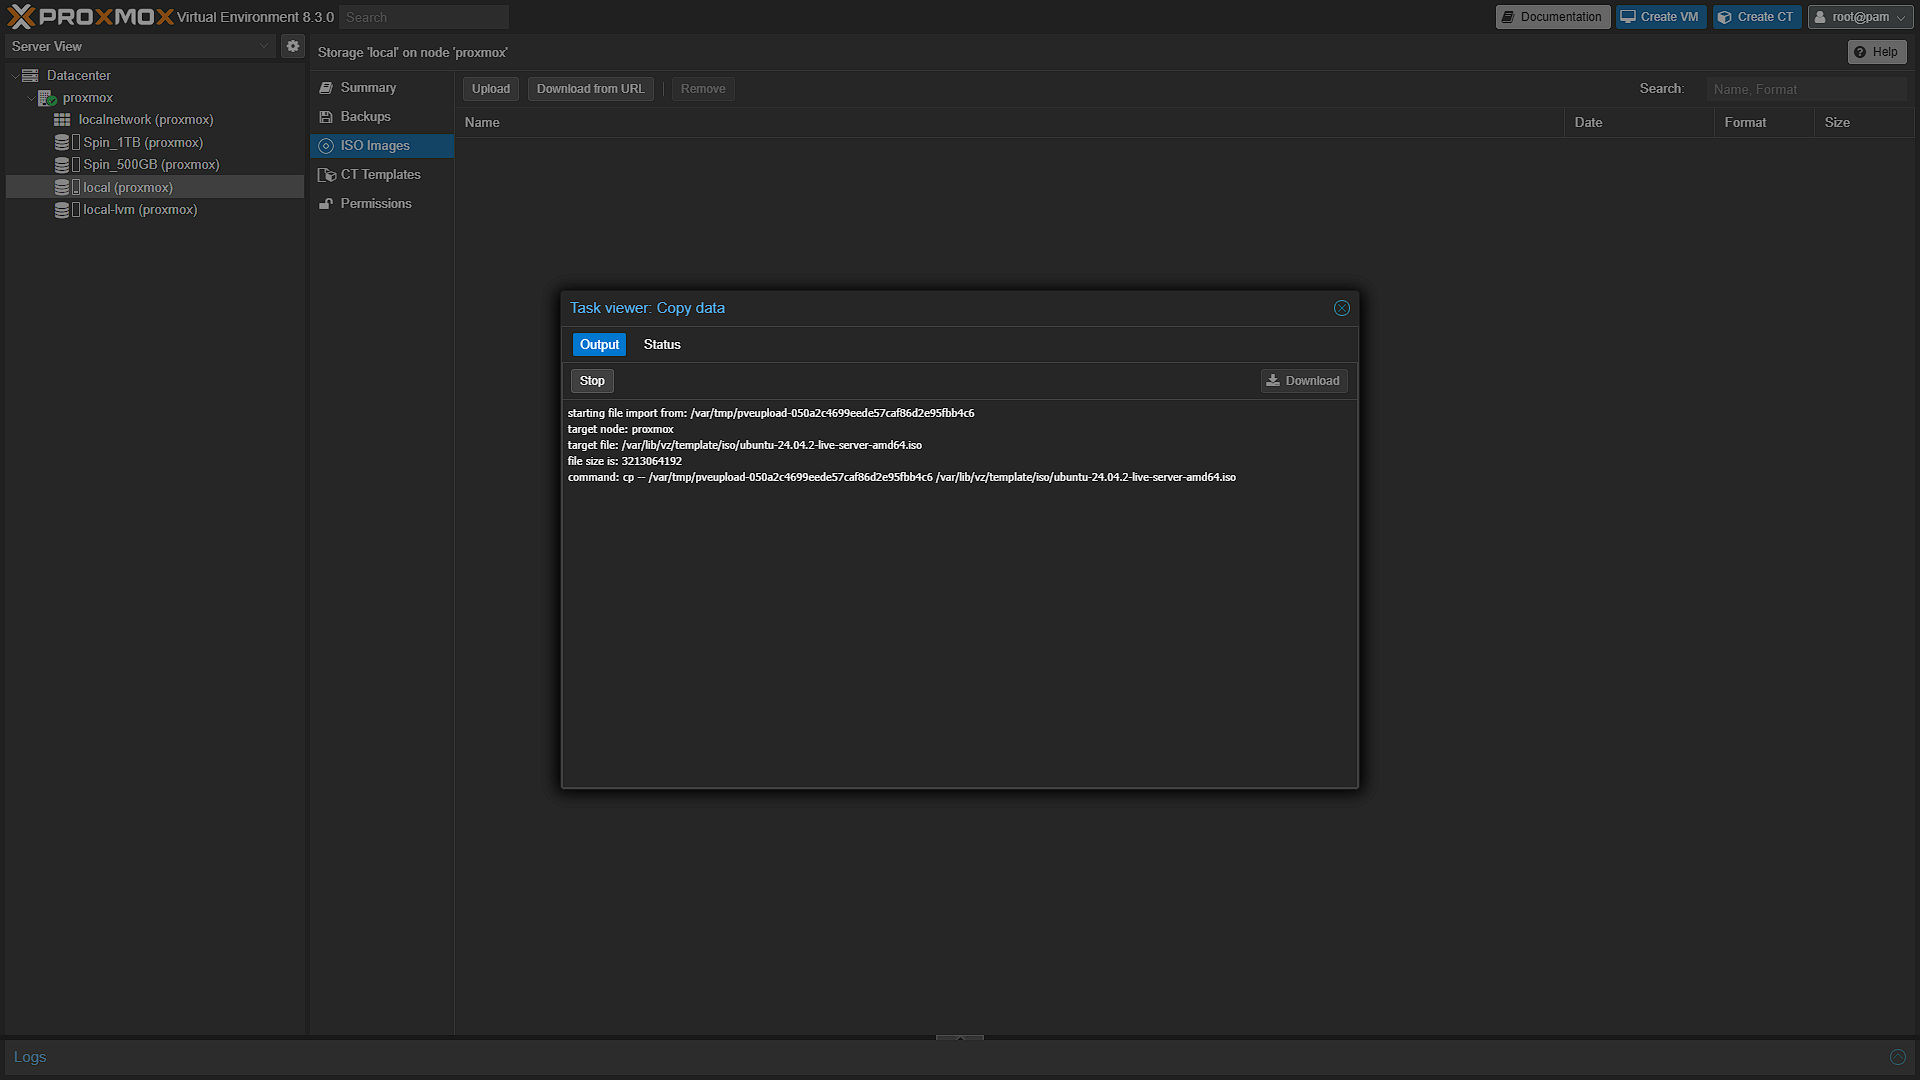
Task: Focus the Name, Format search field
Action: point(1807,89)
